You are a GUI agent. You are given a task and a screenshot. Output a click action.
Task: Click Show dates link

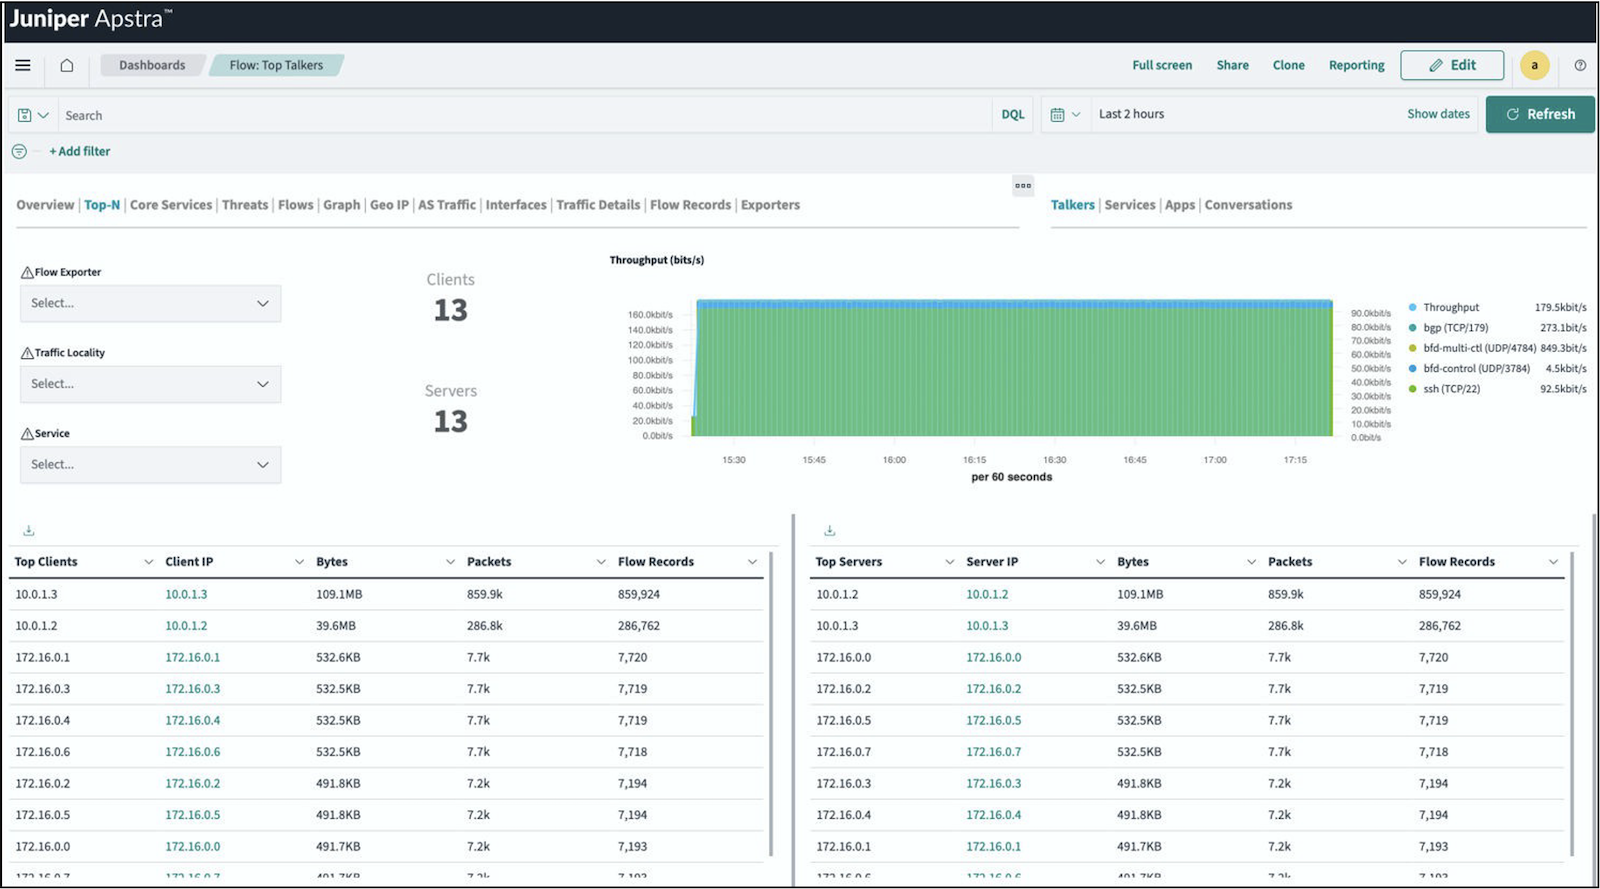(x=1438, y=114)
